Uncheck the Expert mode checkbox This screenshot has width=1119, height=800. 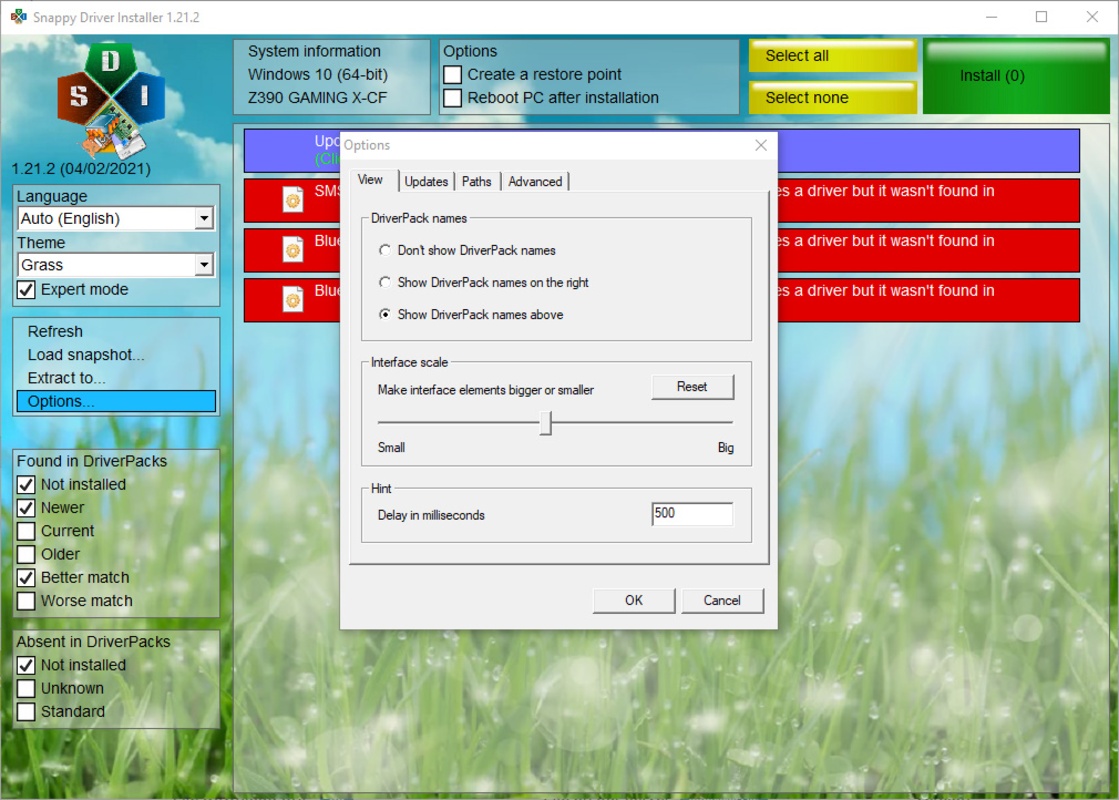tap(25, 289)
